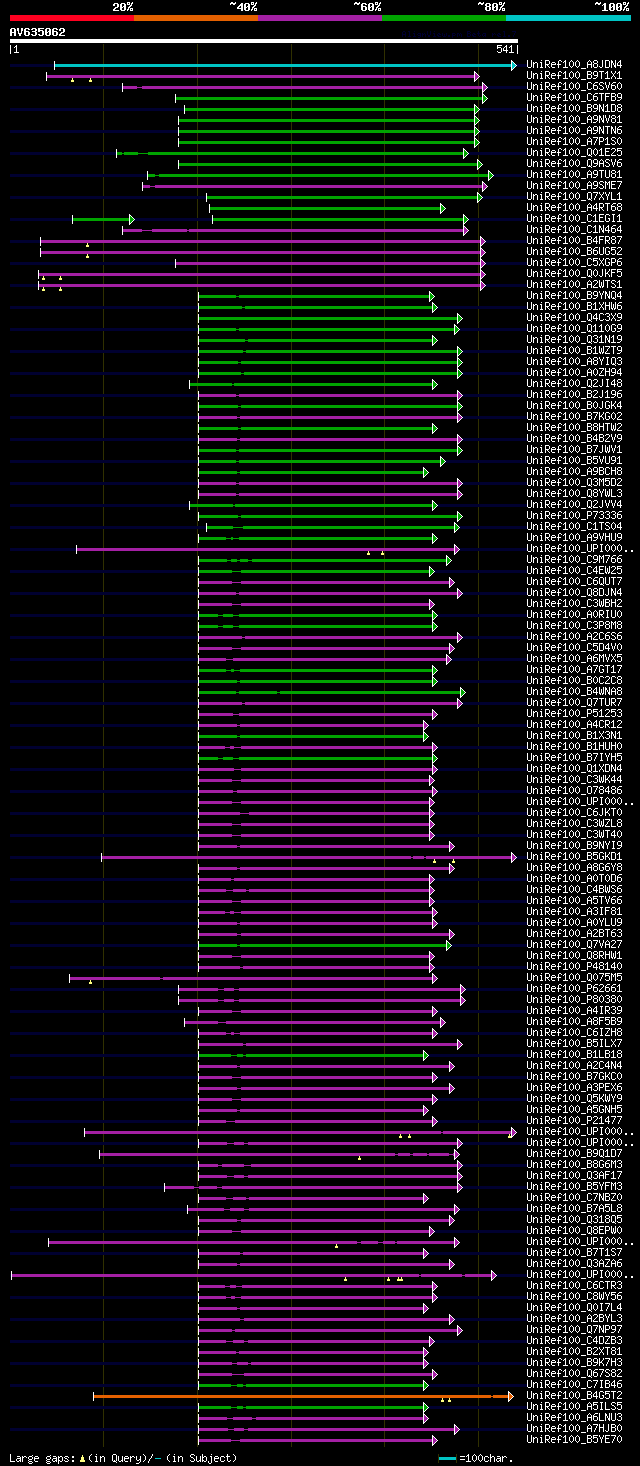Click the purple ~60% identity legend segment

319,17
